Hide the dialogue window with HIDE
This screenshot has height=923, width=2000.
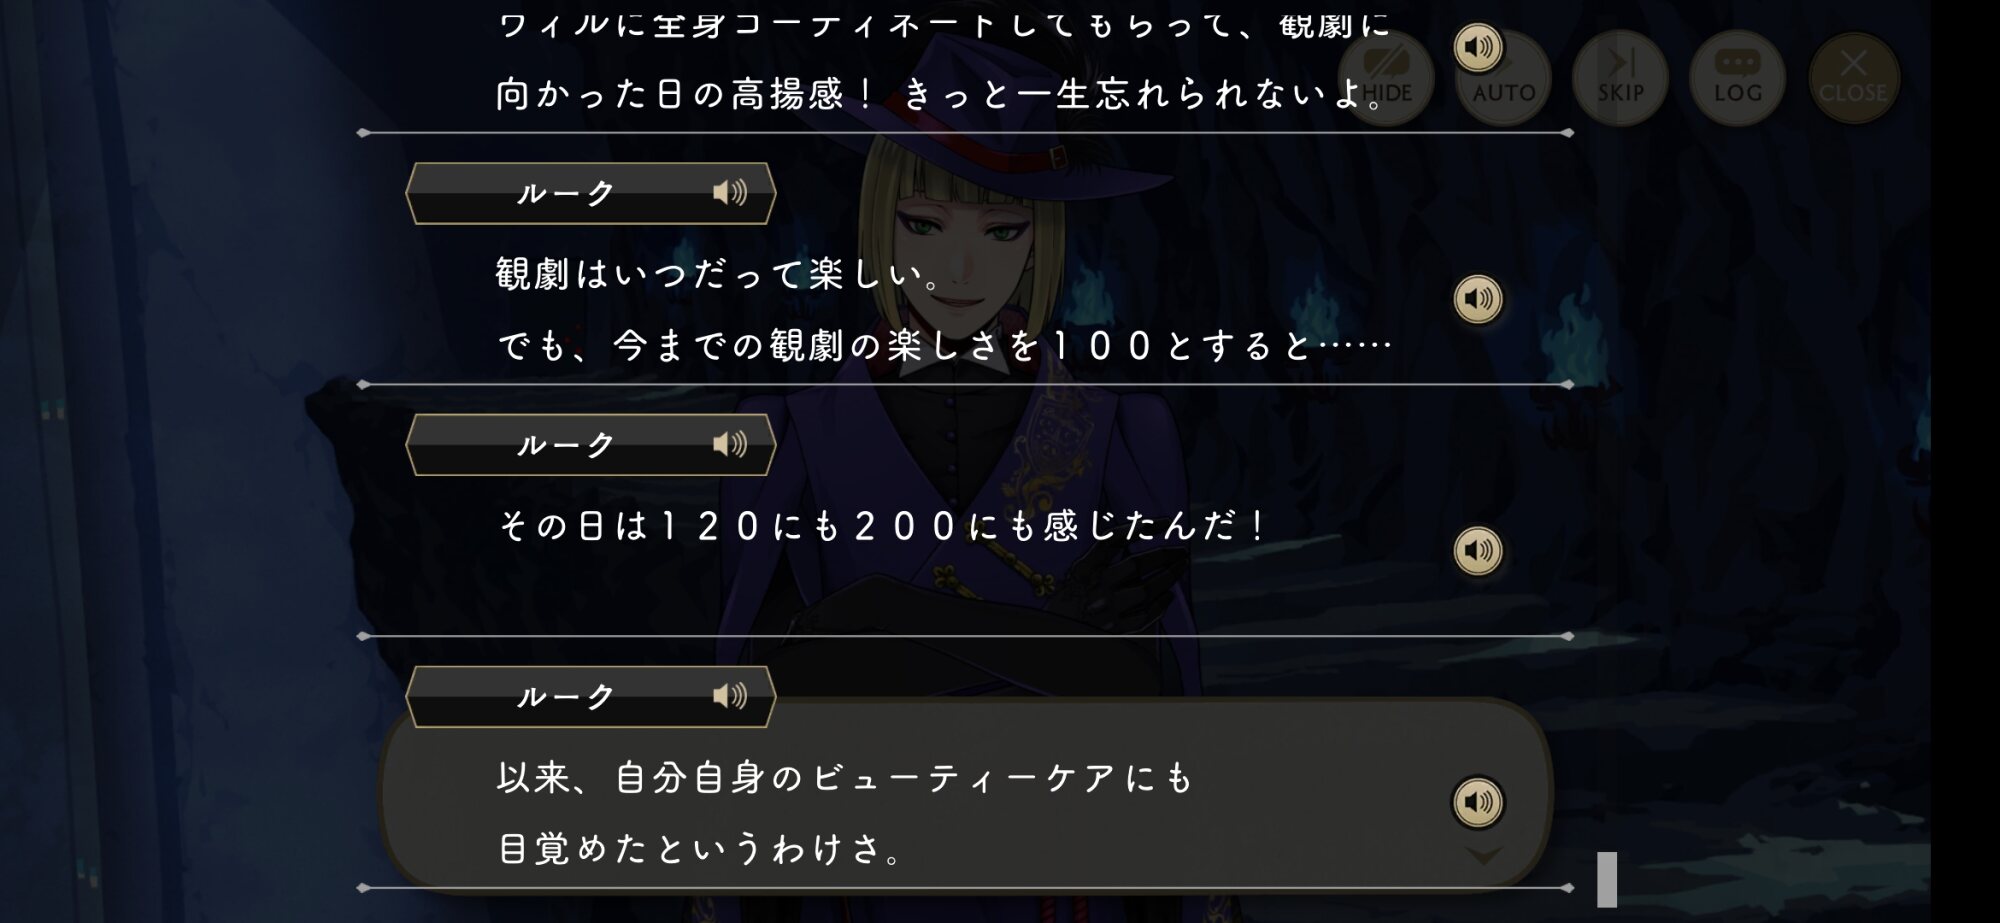(1386, 78)
